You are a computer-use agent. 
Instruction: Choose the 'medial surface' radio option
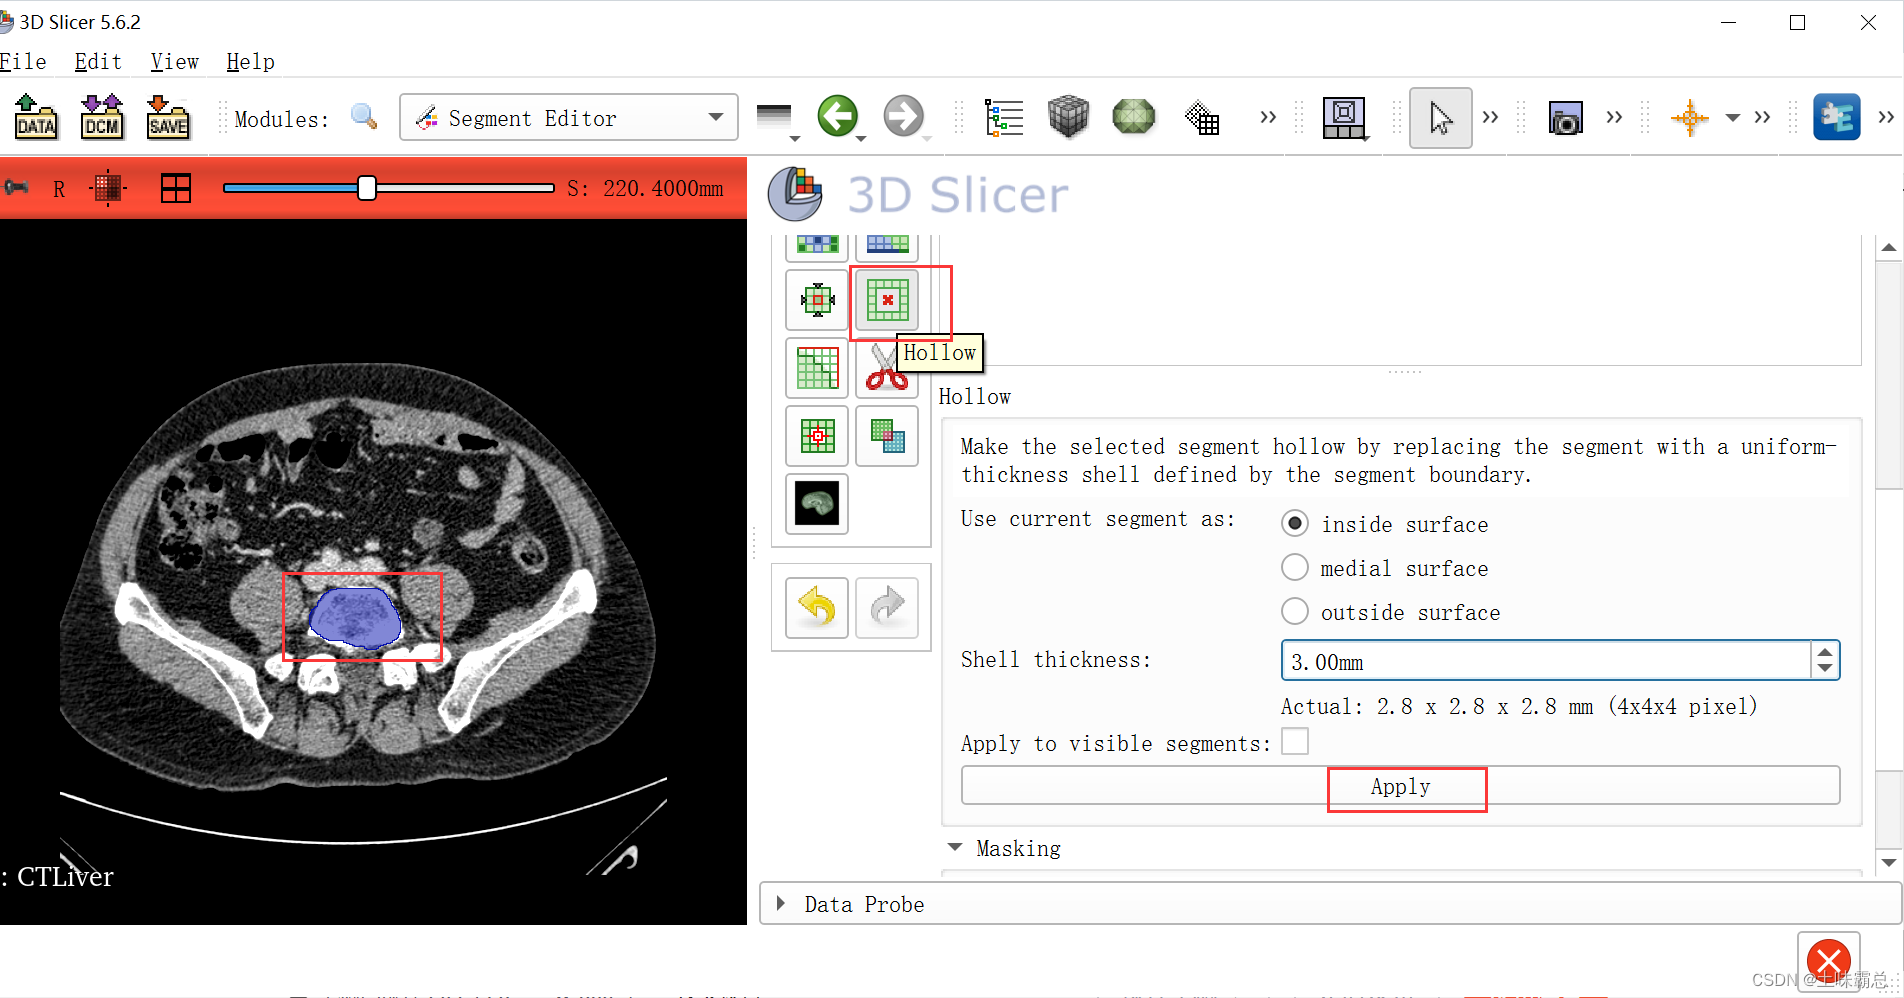[1295, 568]
